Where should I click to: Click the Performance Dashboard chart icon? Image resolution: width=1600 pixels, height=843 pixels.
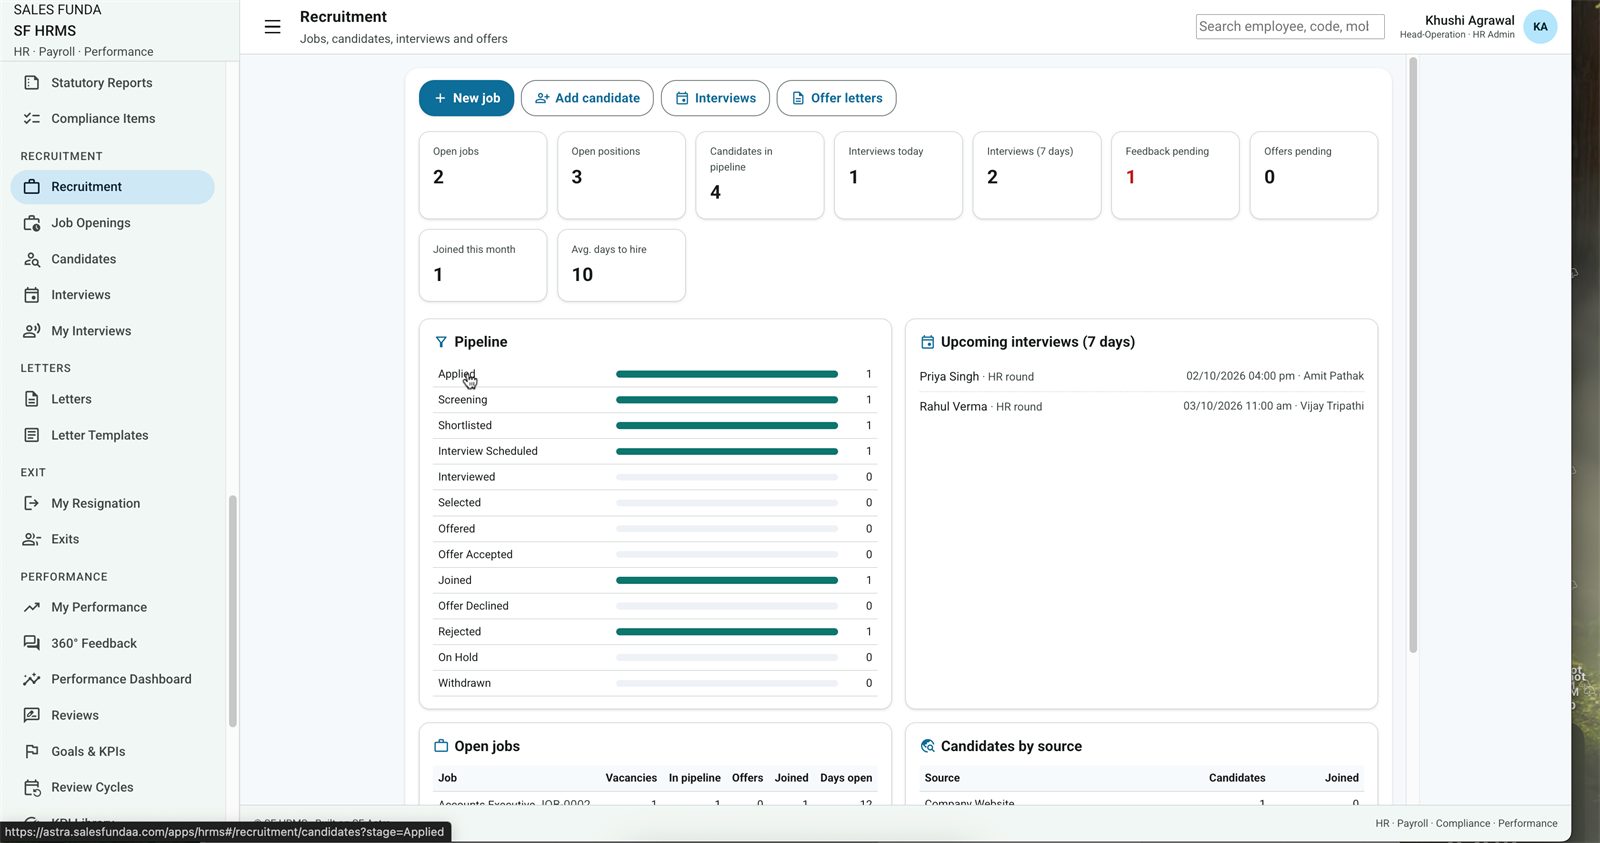(32, 679)
